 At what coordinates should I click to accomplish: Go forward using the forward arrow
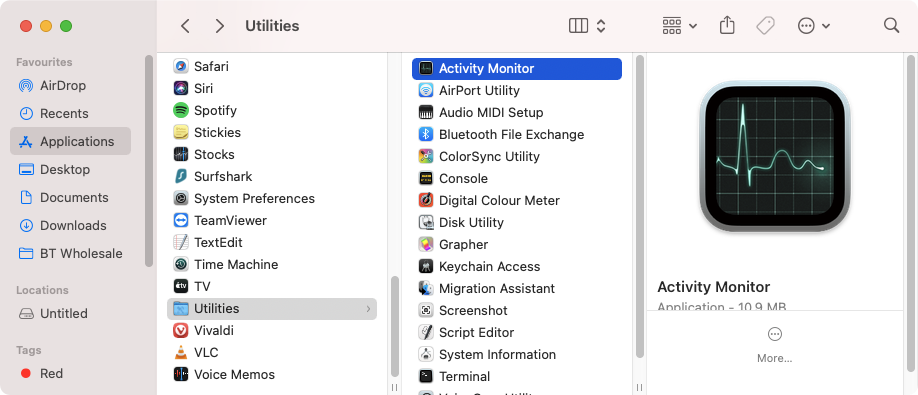pyautogui.click(x=220, y=26)
